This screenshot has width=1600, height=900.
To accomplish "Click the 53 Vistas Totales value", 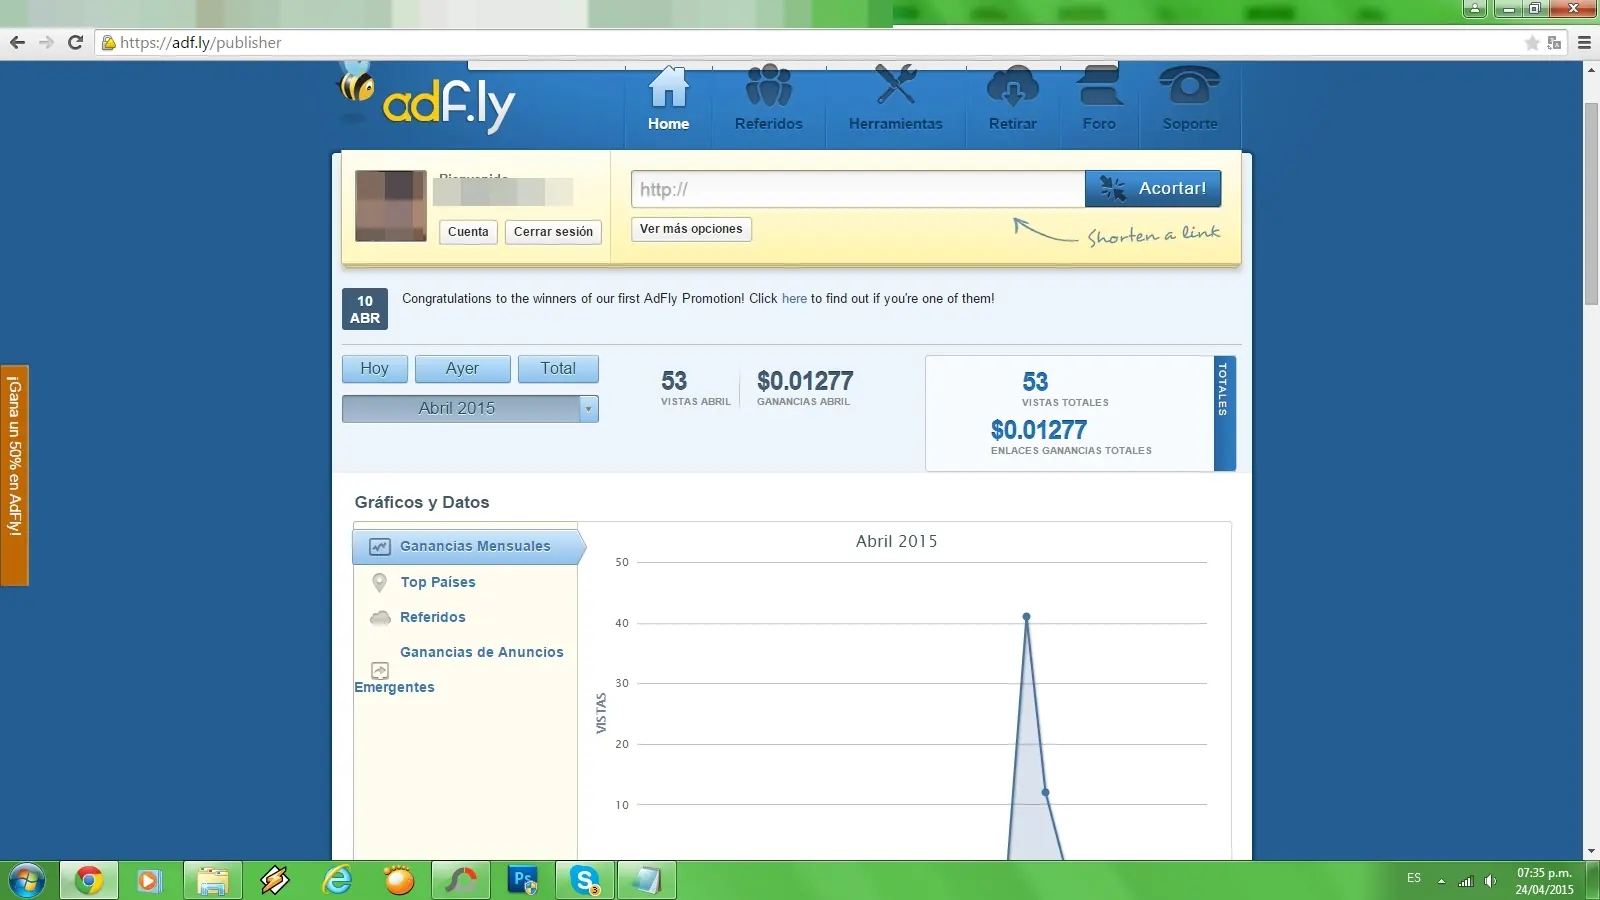I will (1035, 382).
